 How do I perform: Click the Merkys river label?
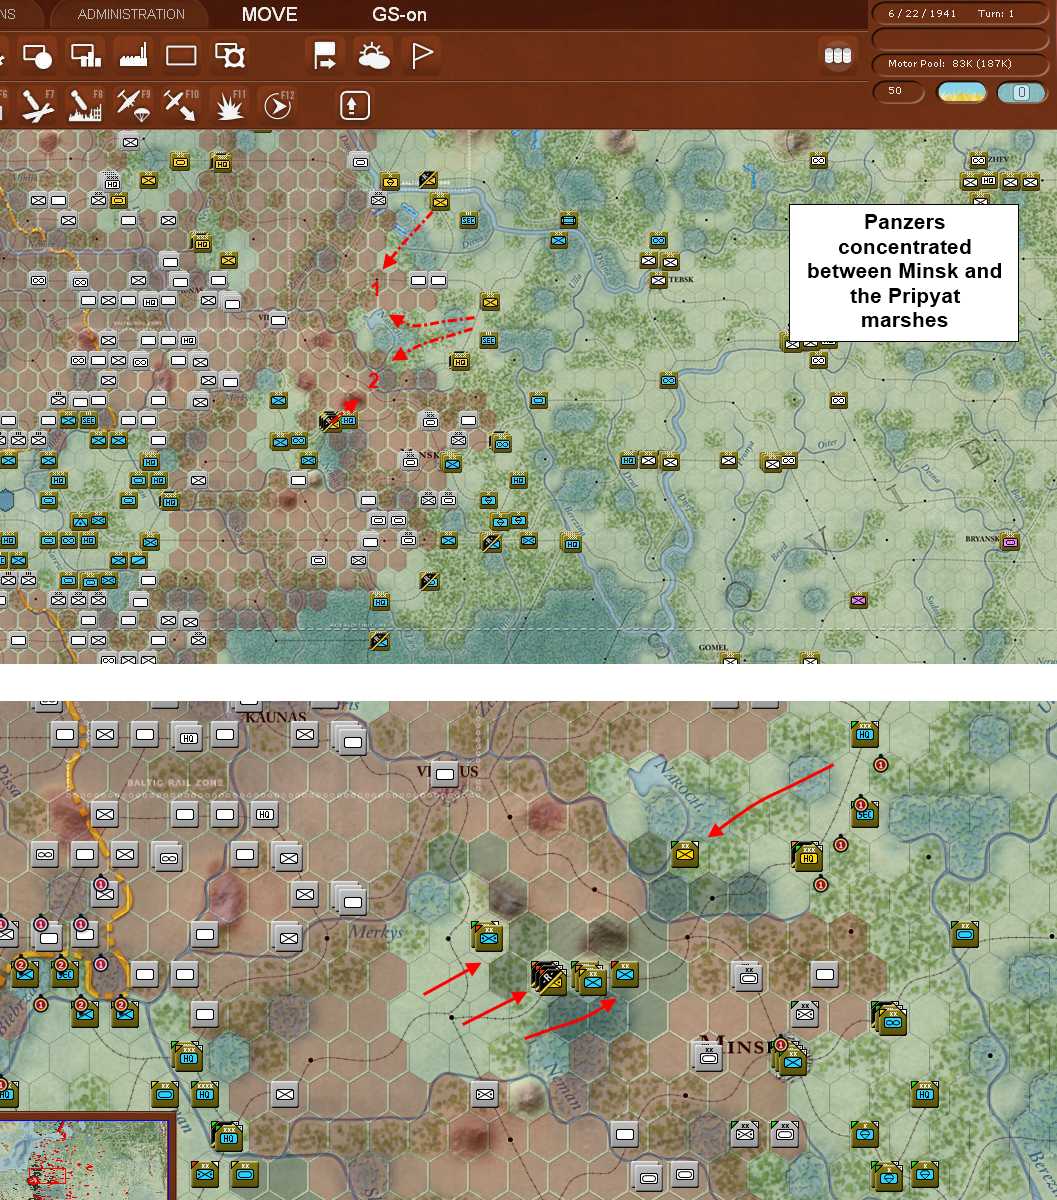click(375, 931)
